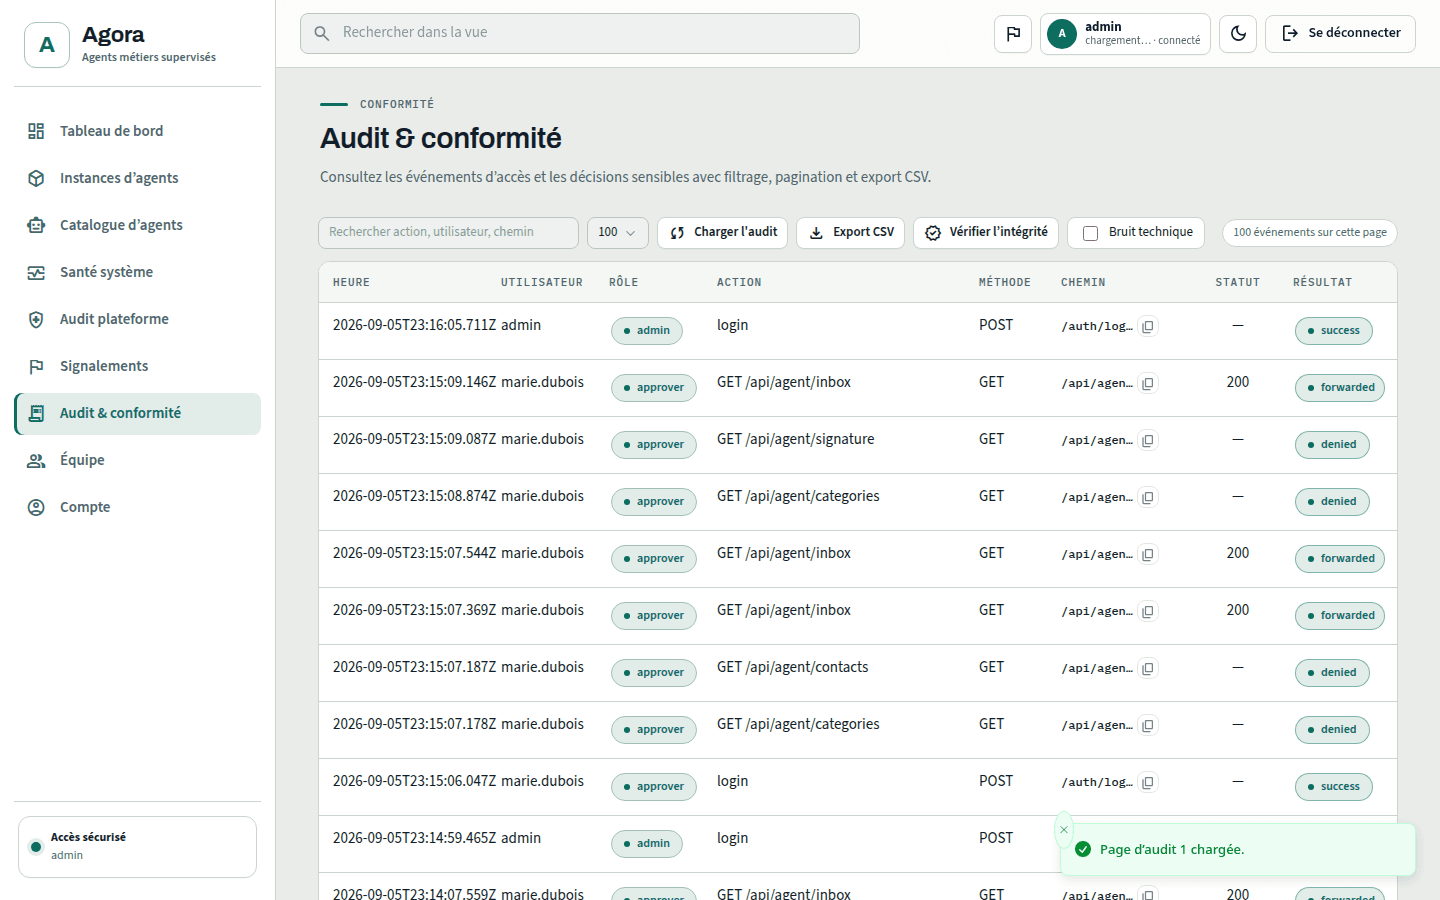The image size is (1440, 900).
Task: Click timestamp 2026-09-05T23:14:59.465Z
Action: pos(414,838)
